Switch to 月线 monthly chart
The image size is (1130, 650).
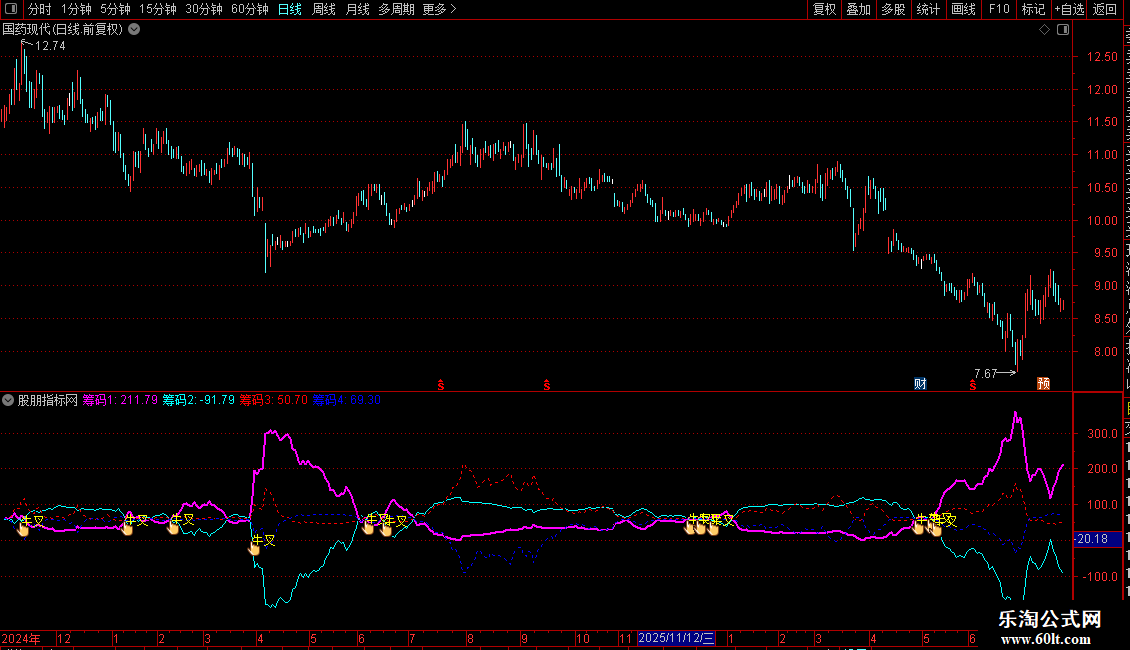(x=357, y=9)
